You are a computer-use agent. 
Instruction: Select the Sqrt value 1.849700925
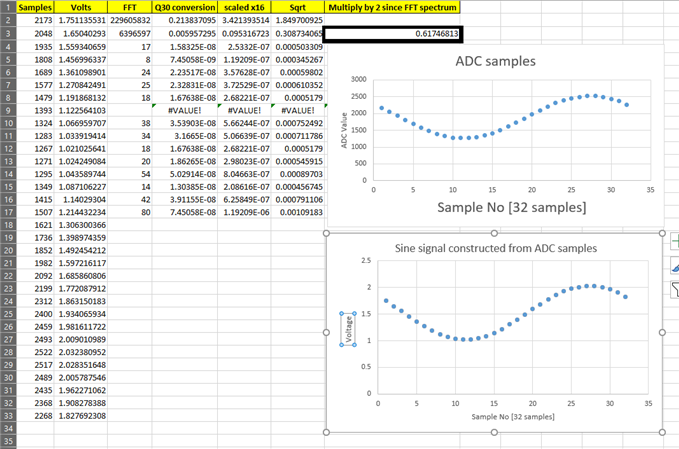[297, 20]
